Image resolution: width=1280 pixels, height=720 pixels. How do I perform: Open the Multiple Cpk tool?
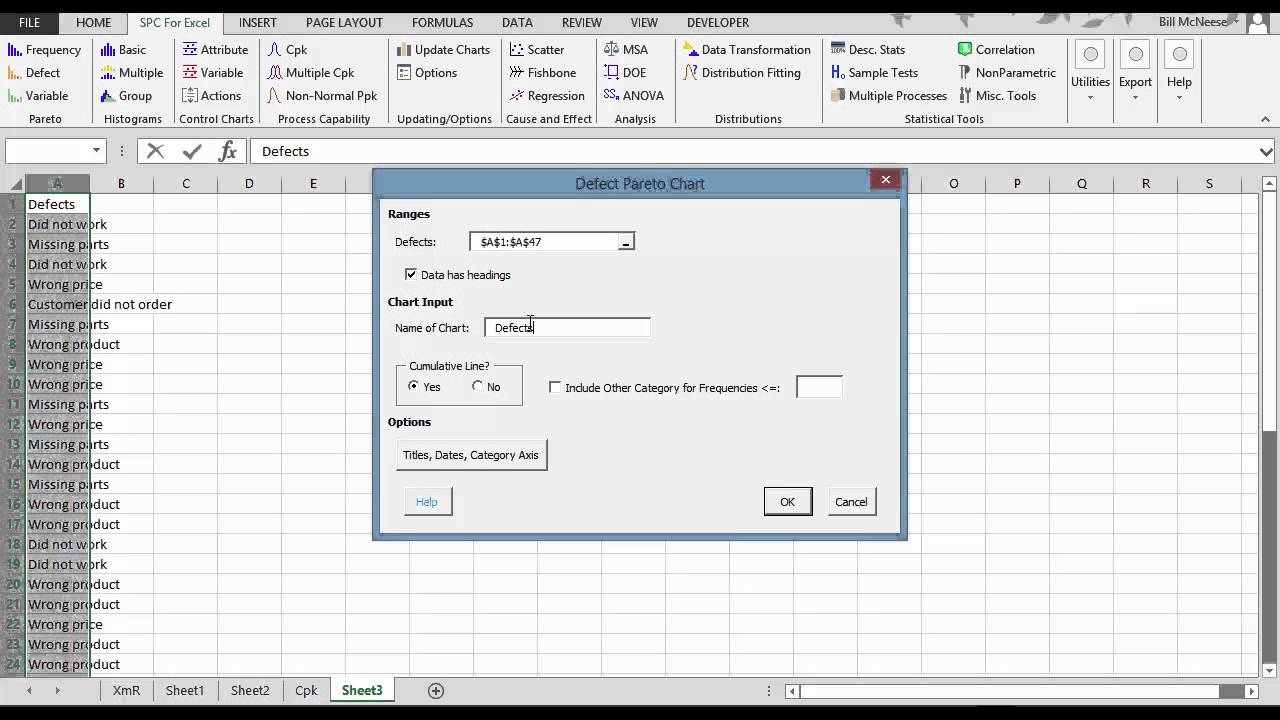point(310,72)
